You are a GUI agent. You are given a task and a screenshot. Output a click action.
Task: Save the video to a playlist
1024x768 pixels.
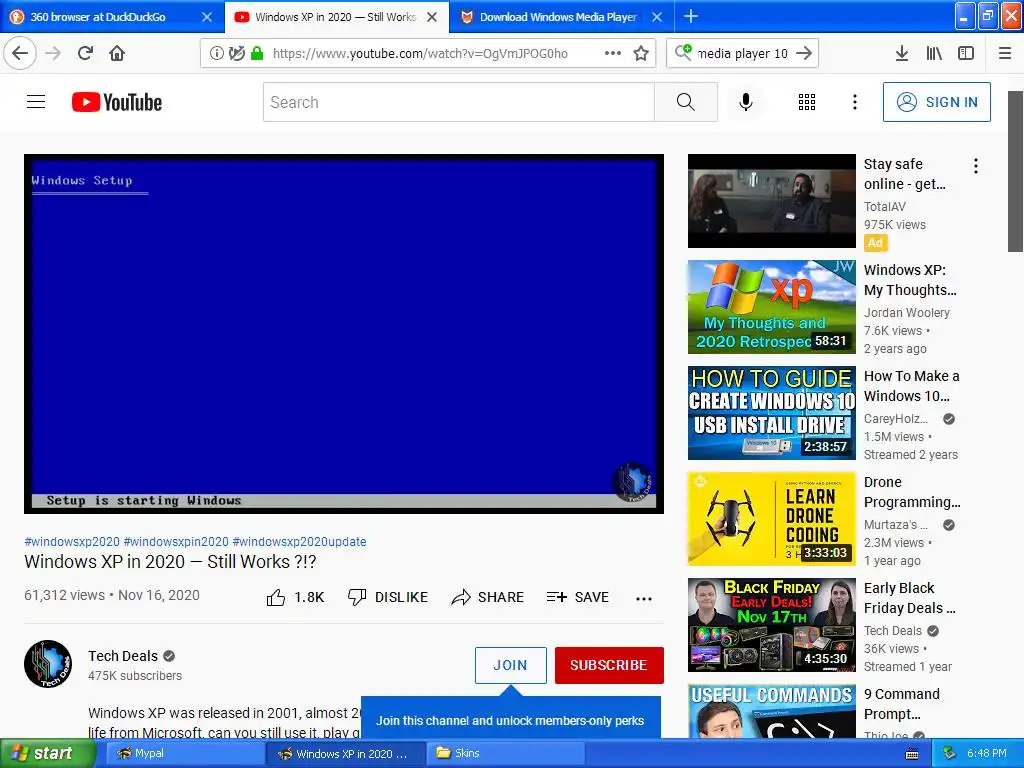point(578,597)
